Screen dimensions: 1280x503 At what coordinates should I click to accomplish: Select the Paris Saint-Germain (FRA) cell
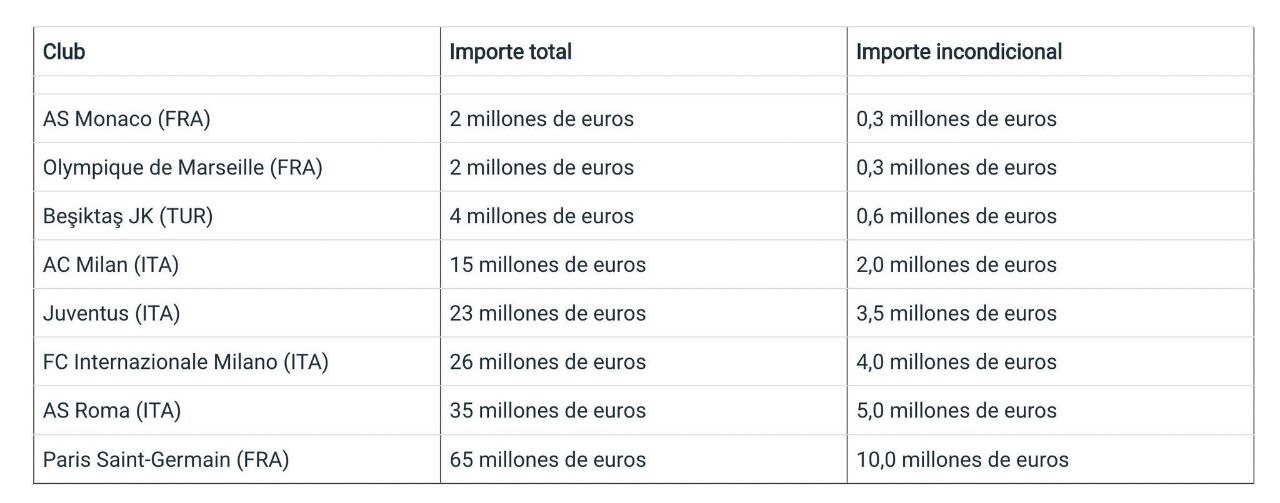tap(165, 460)
